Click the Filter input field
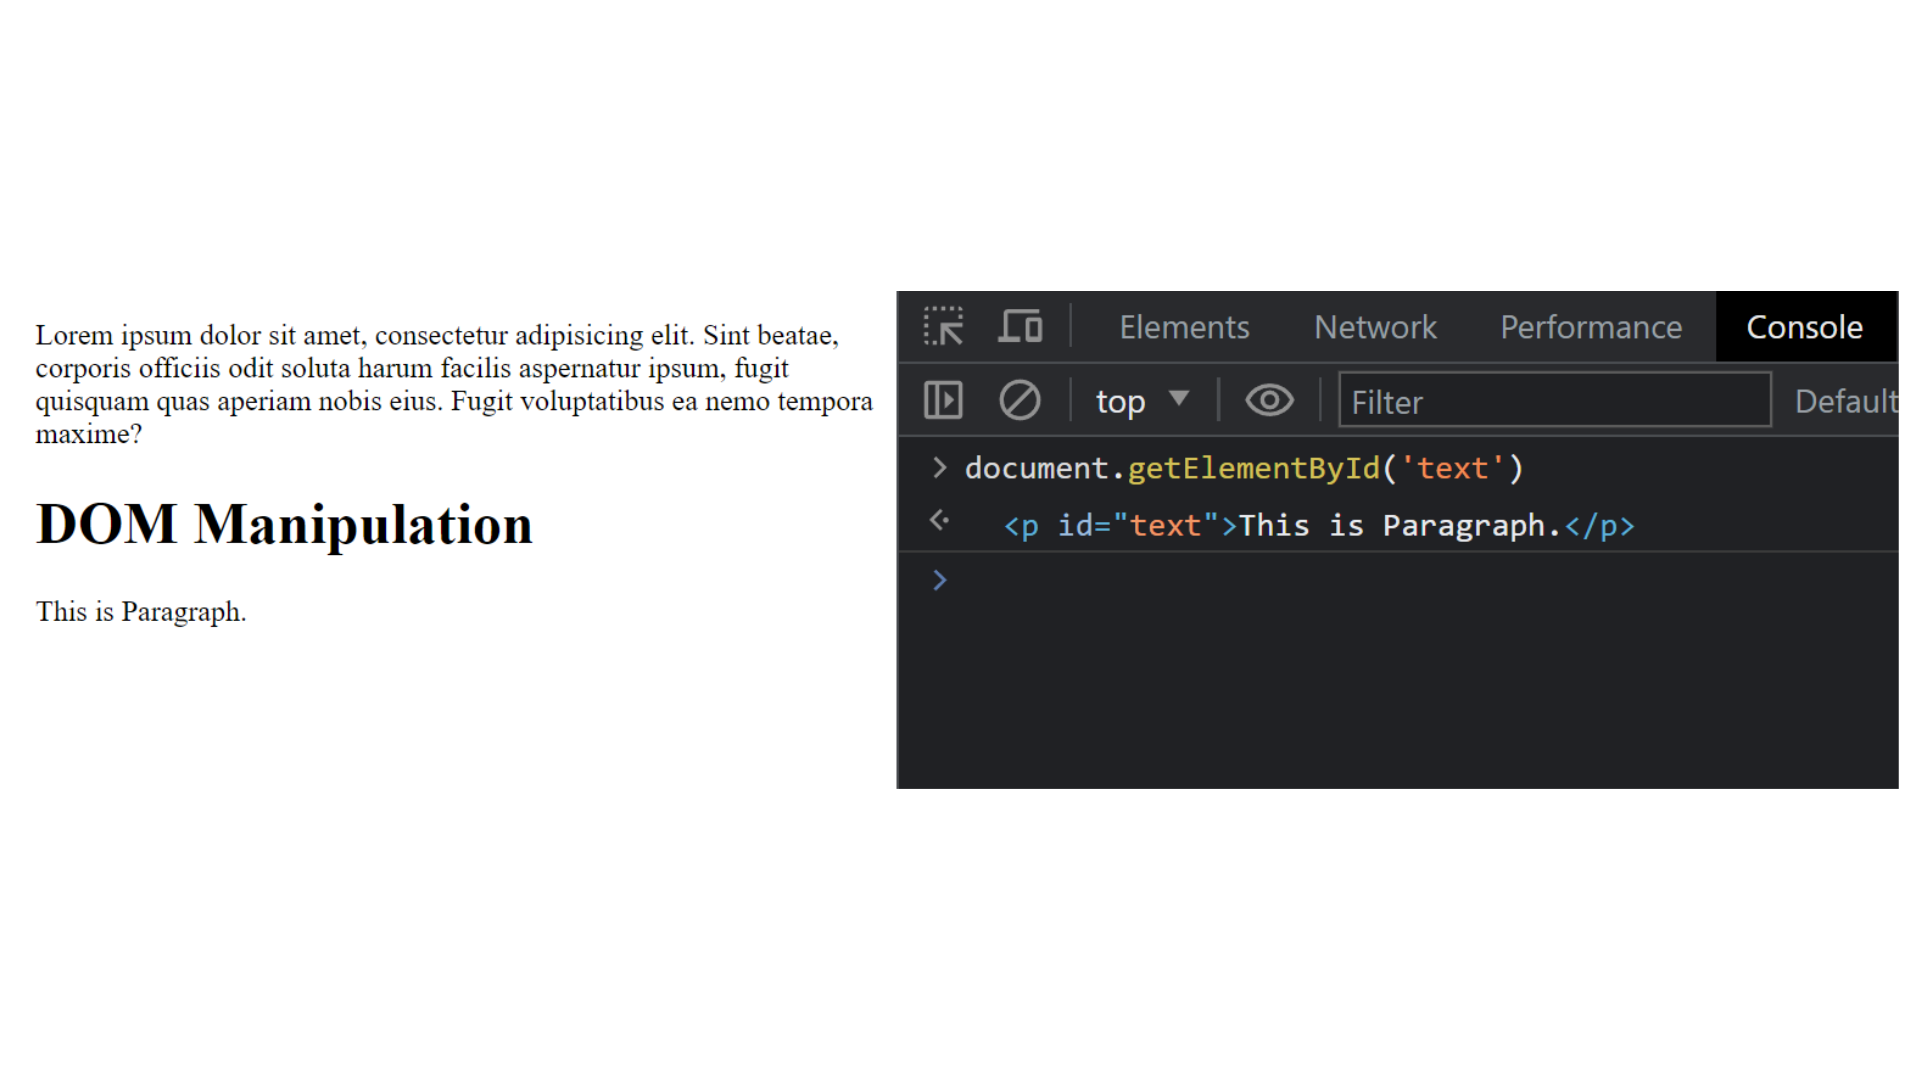Screen dimensions: 1920x1080 1556,402
